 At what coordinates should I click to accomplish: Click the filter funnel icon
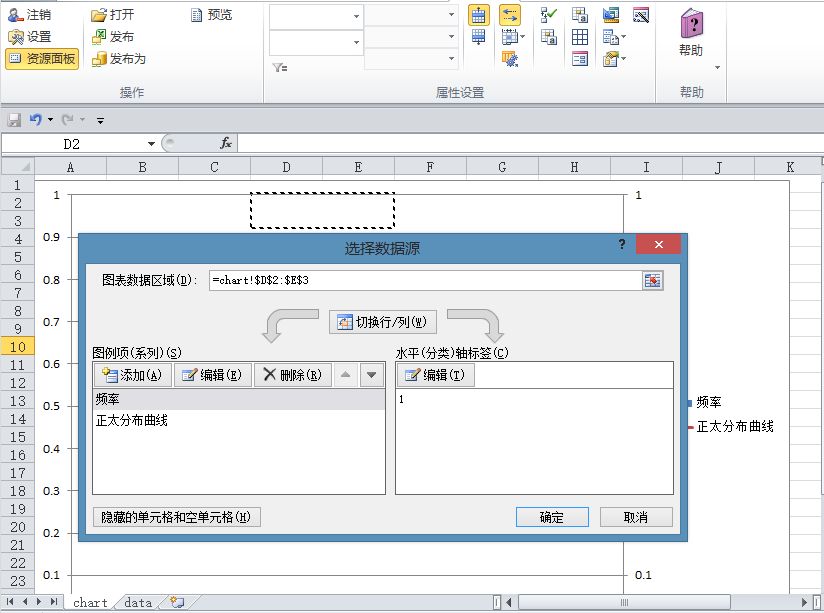click(280, 67)
